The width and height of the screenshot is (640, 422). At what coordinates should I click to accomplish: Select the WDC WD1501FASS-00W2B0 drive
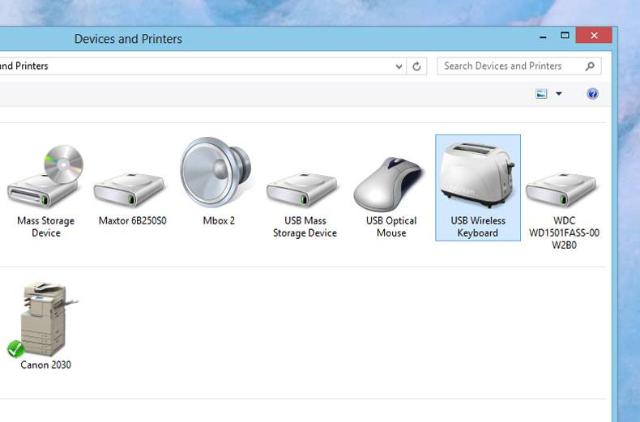[x=563, y=187]
